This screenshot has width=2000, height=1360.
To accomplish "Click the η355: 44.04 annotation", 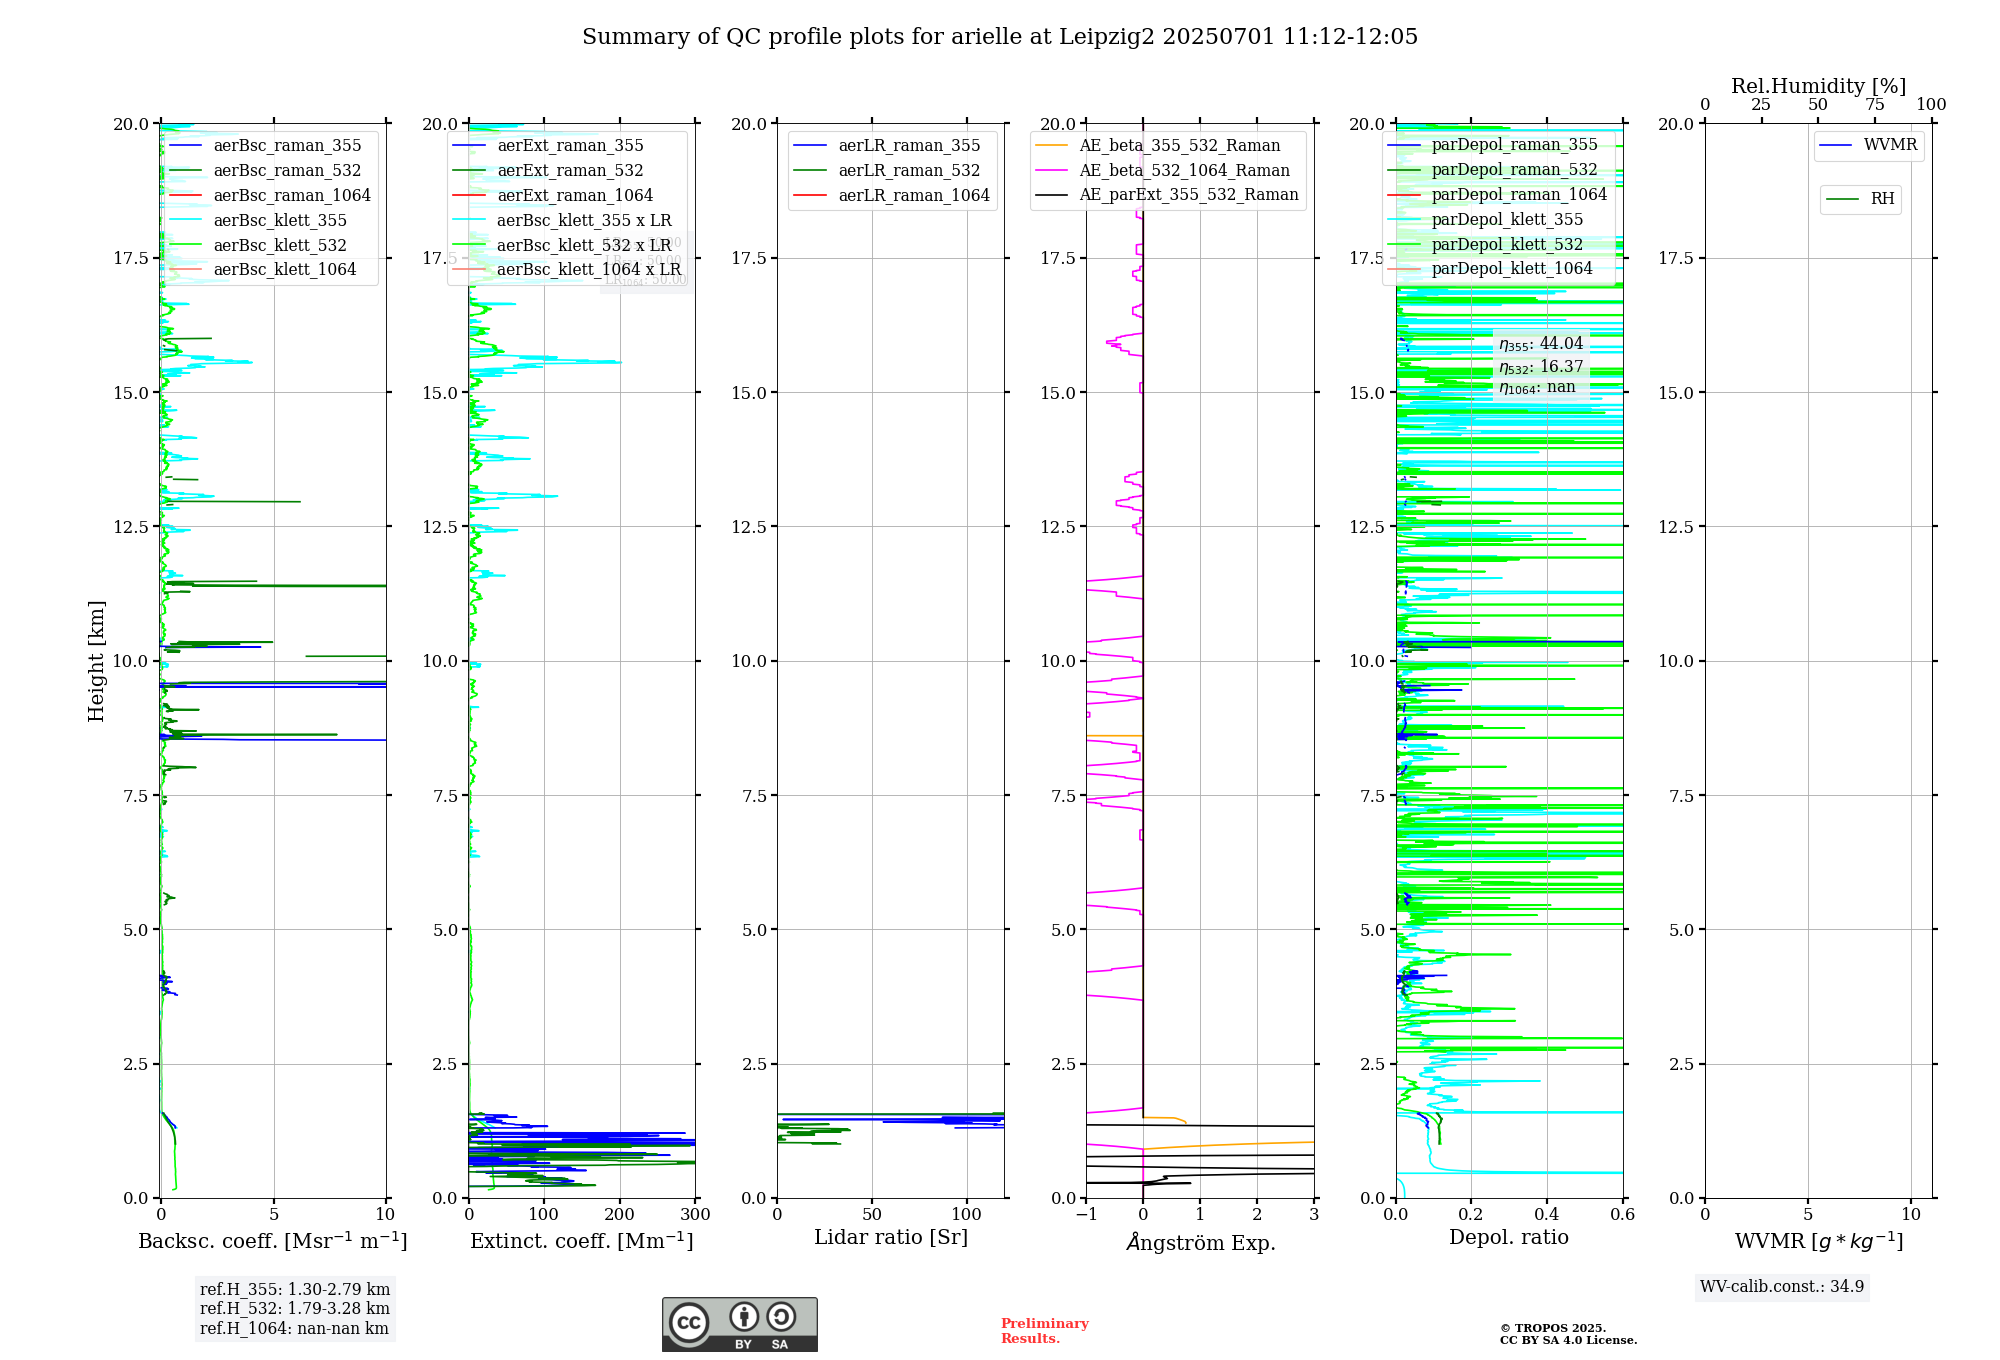I will (x=1541, y=344).
